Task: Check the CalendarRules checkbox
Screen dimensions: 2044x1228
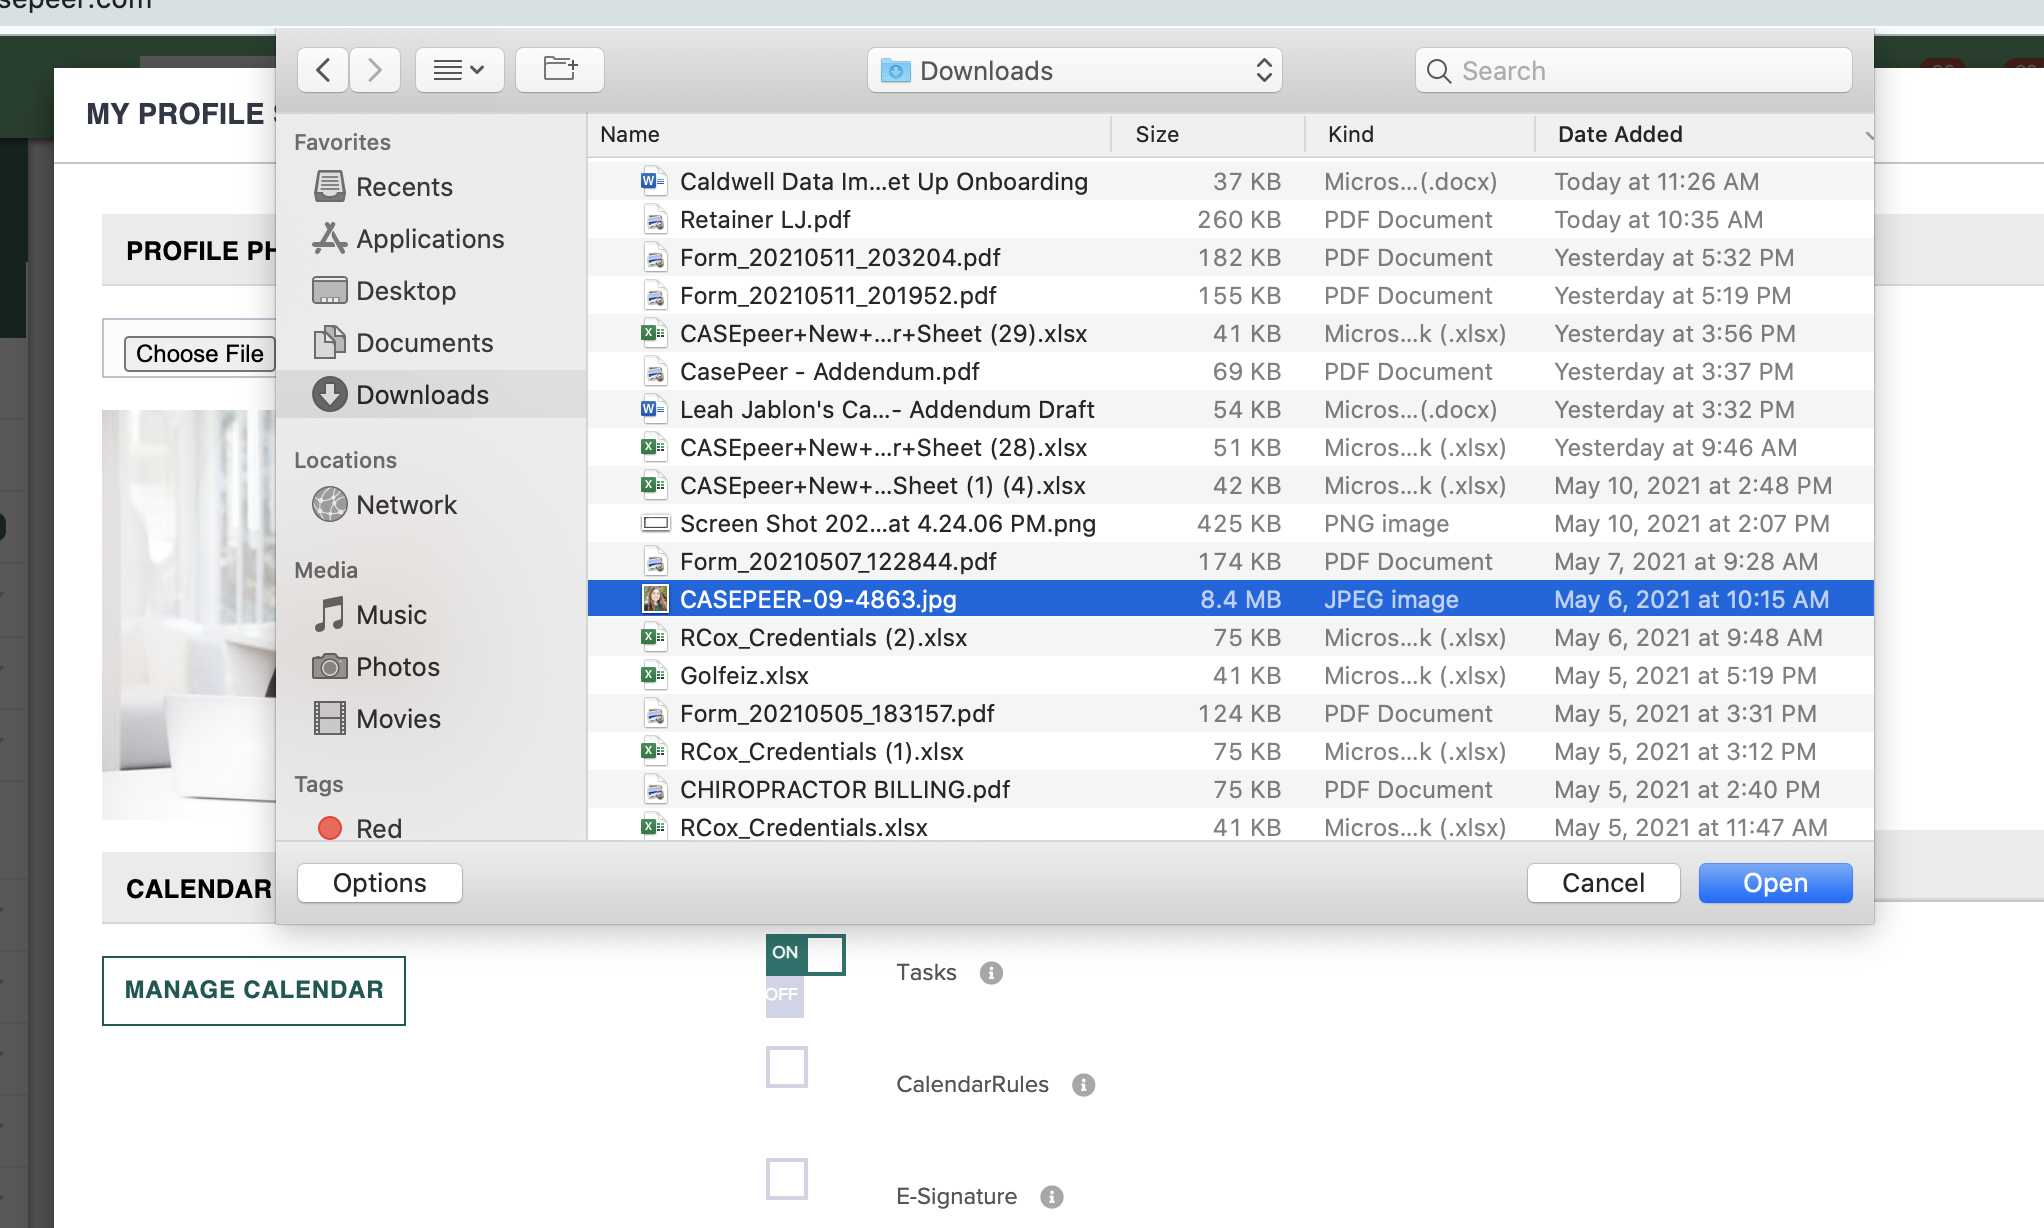Action: [x=787, y=1067]
